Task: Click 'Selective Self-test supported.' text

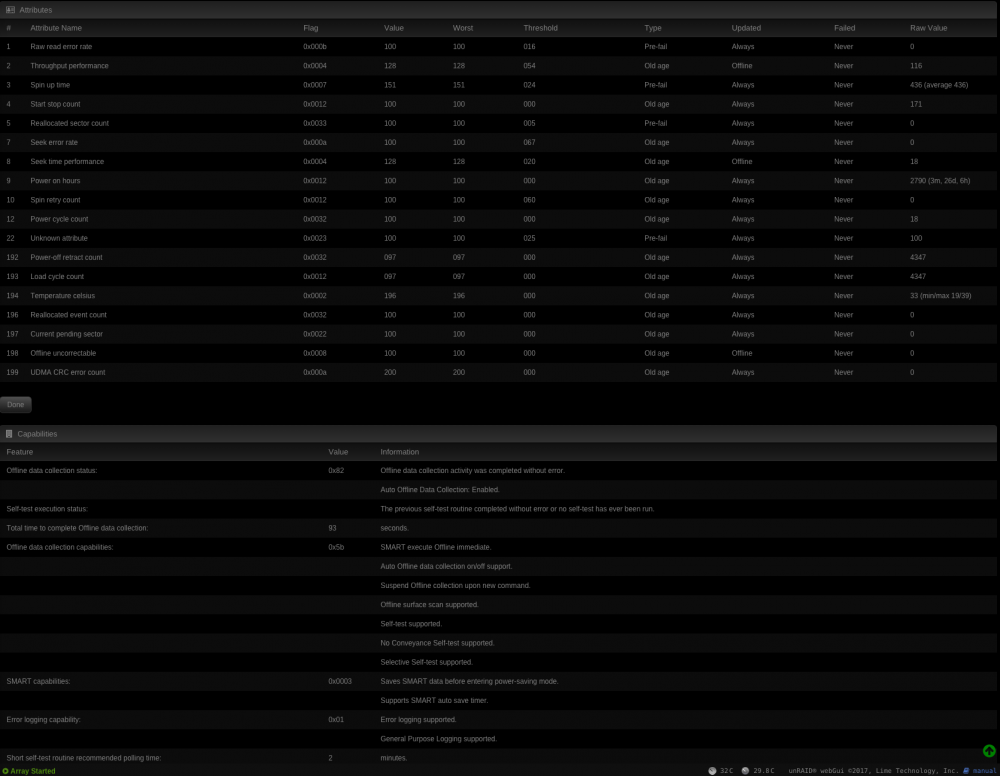Action: [x=427, y=662]
